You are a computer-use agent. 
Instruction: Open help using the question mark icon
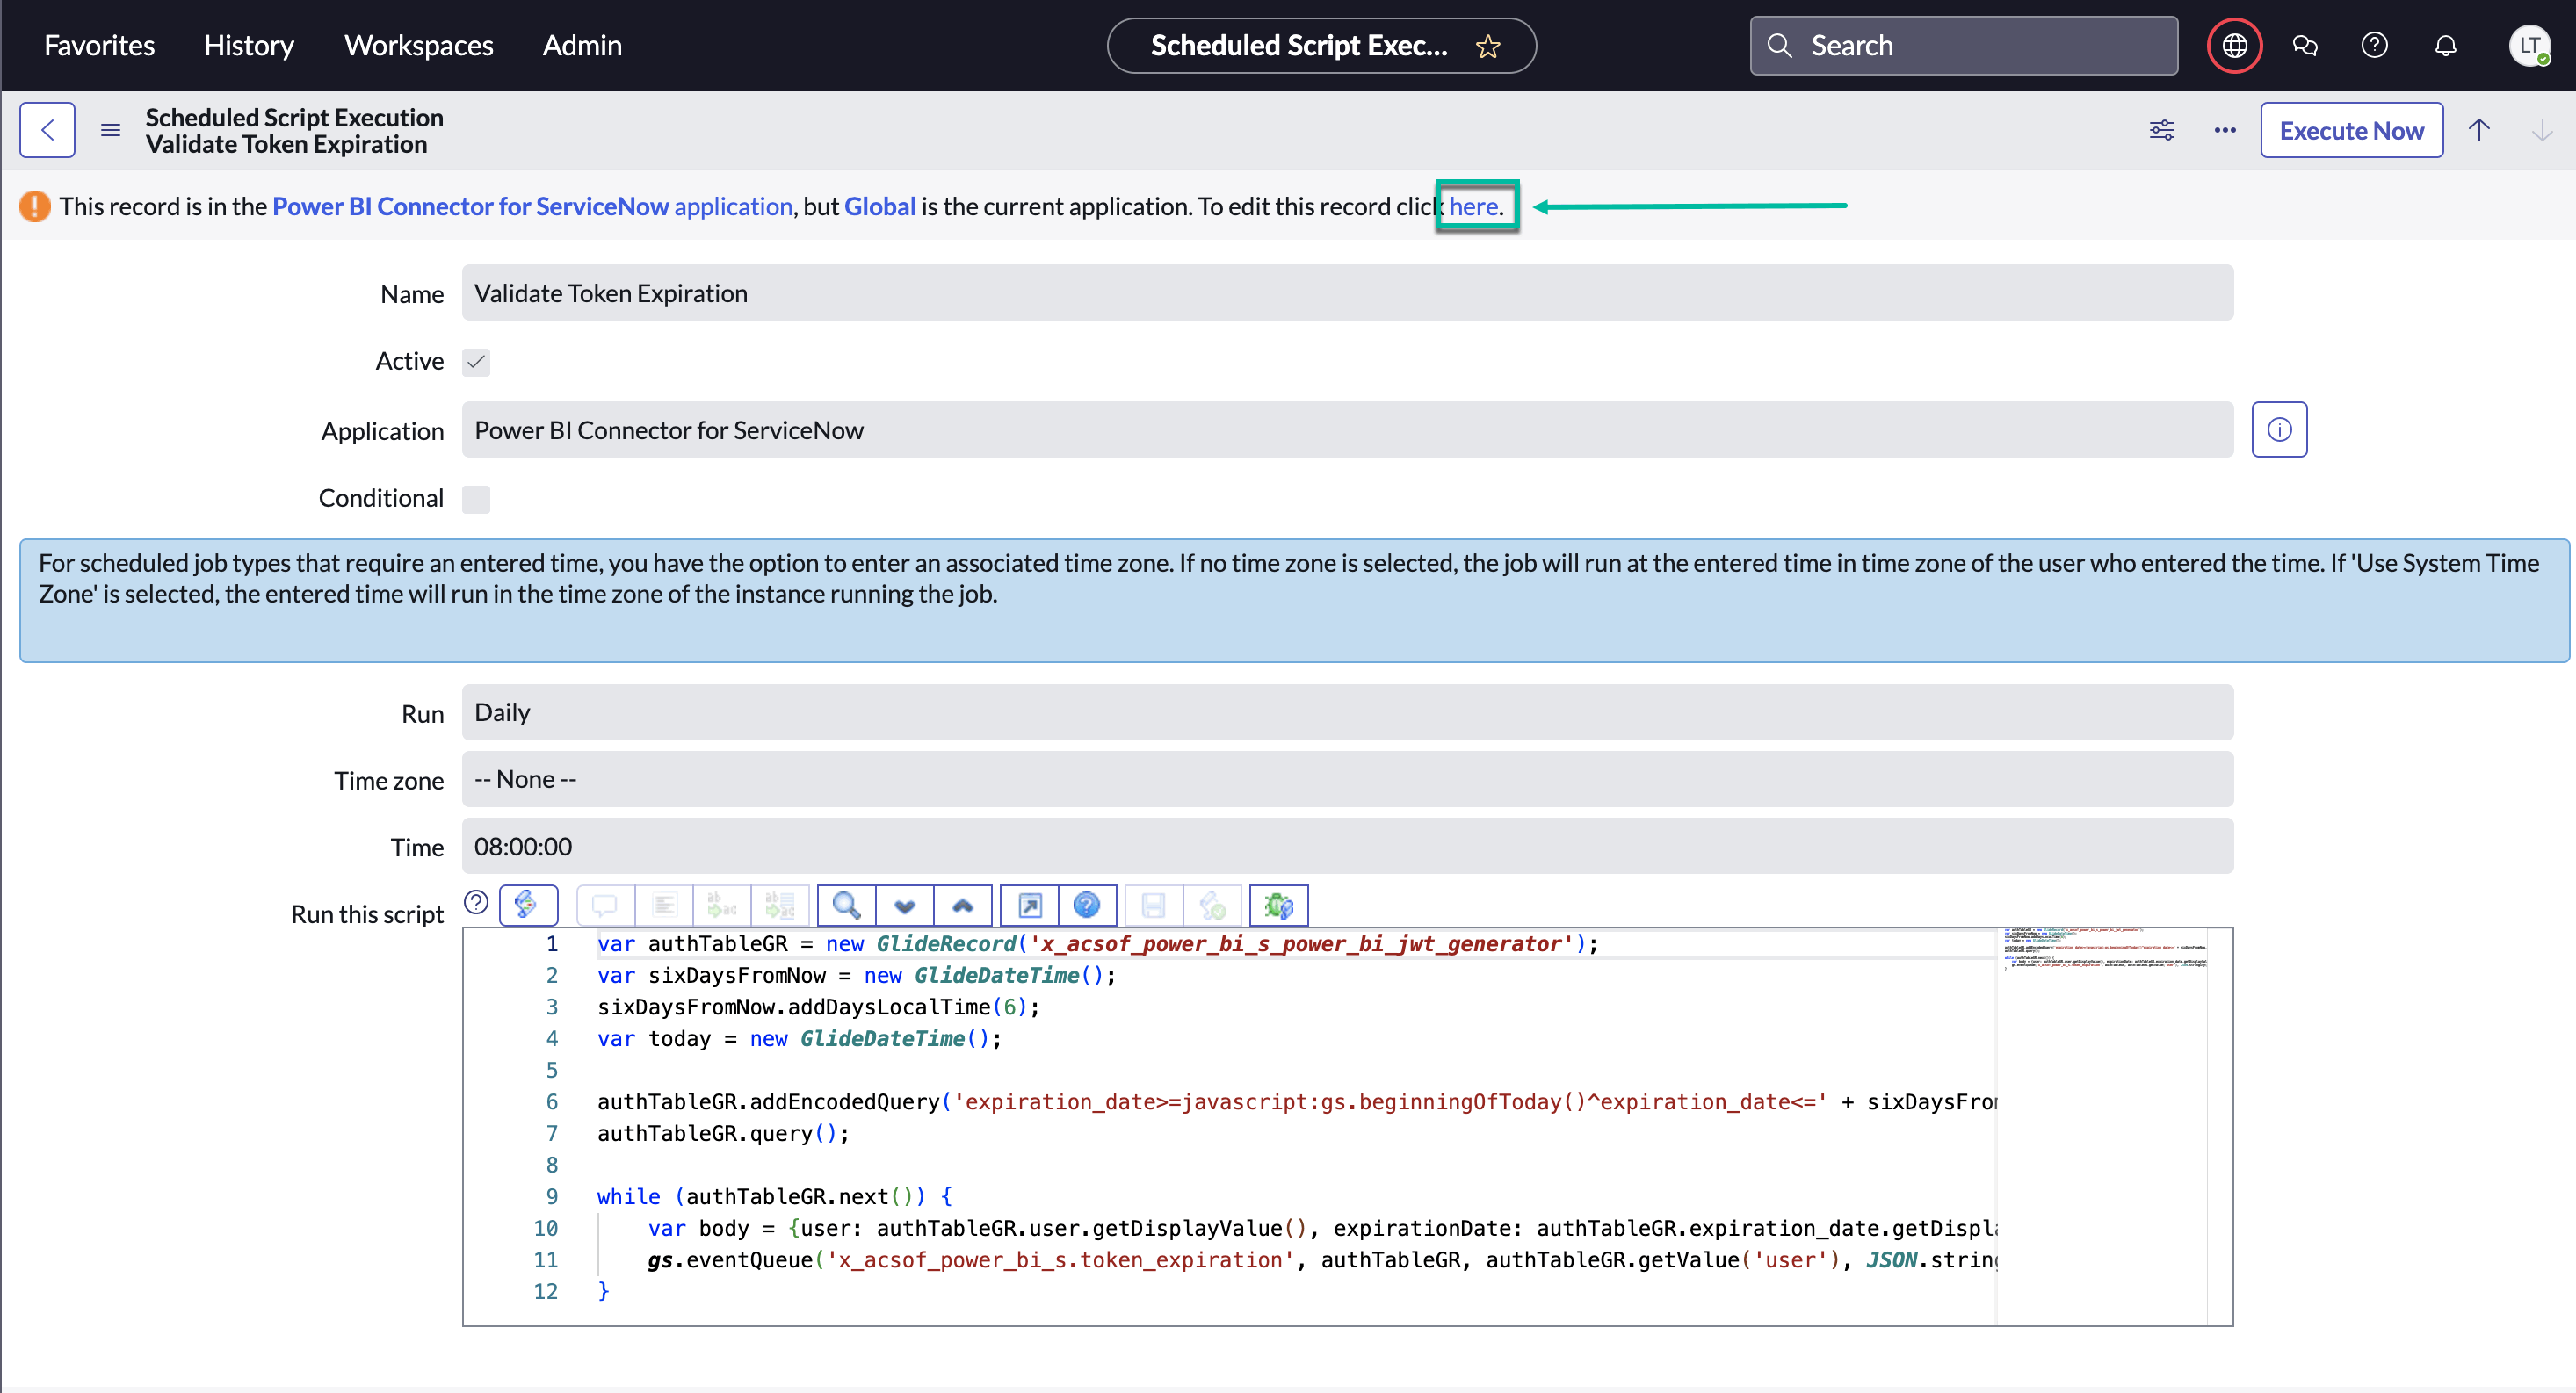tap(2375, 45)
